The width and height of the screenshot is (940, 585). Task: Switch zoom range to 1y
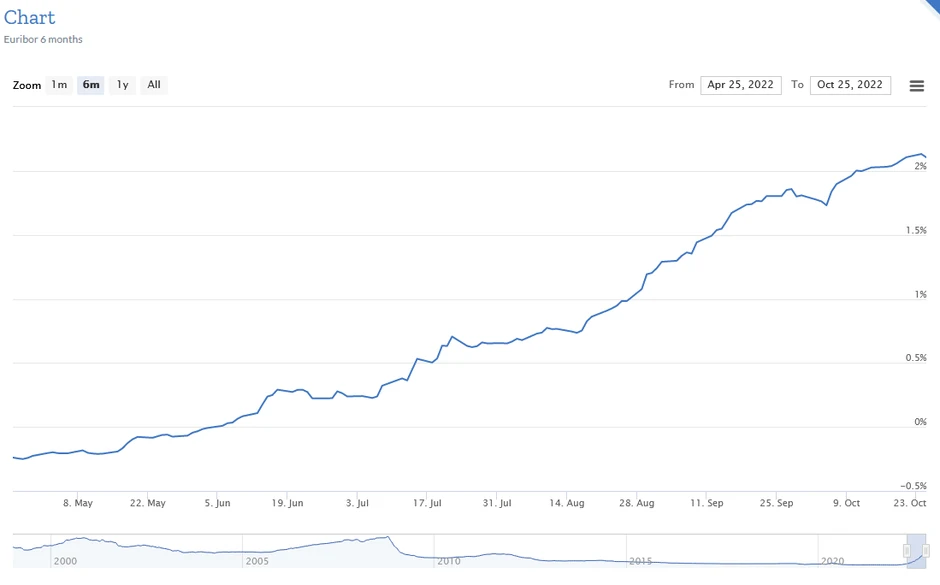122,85
